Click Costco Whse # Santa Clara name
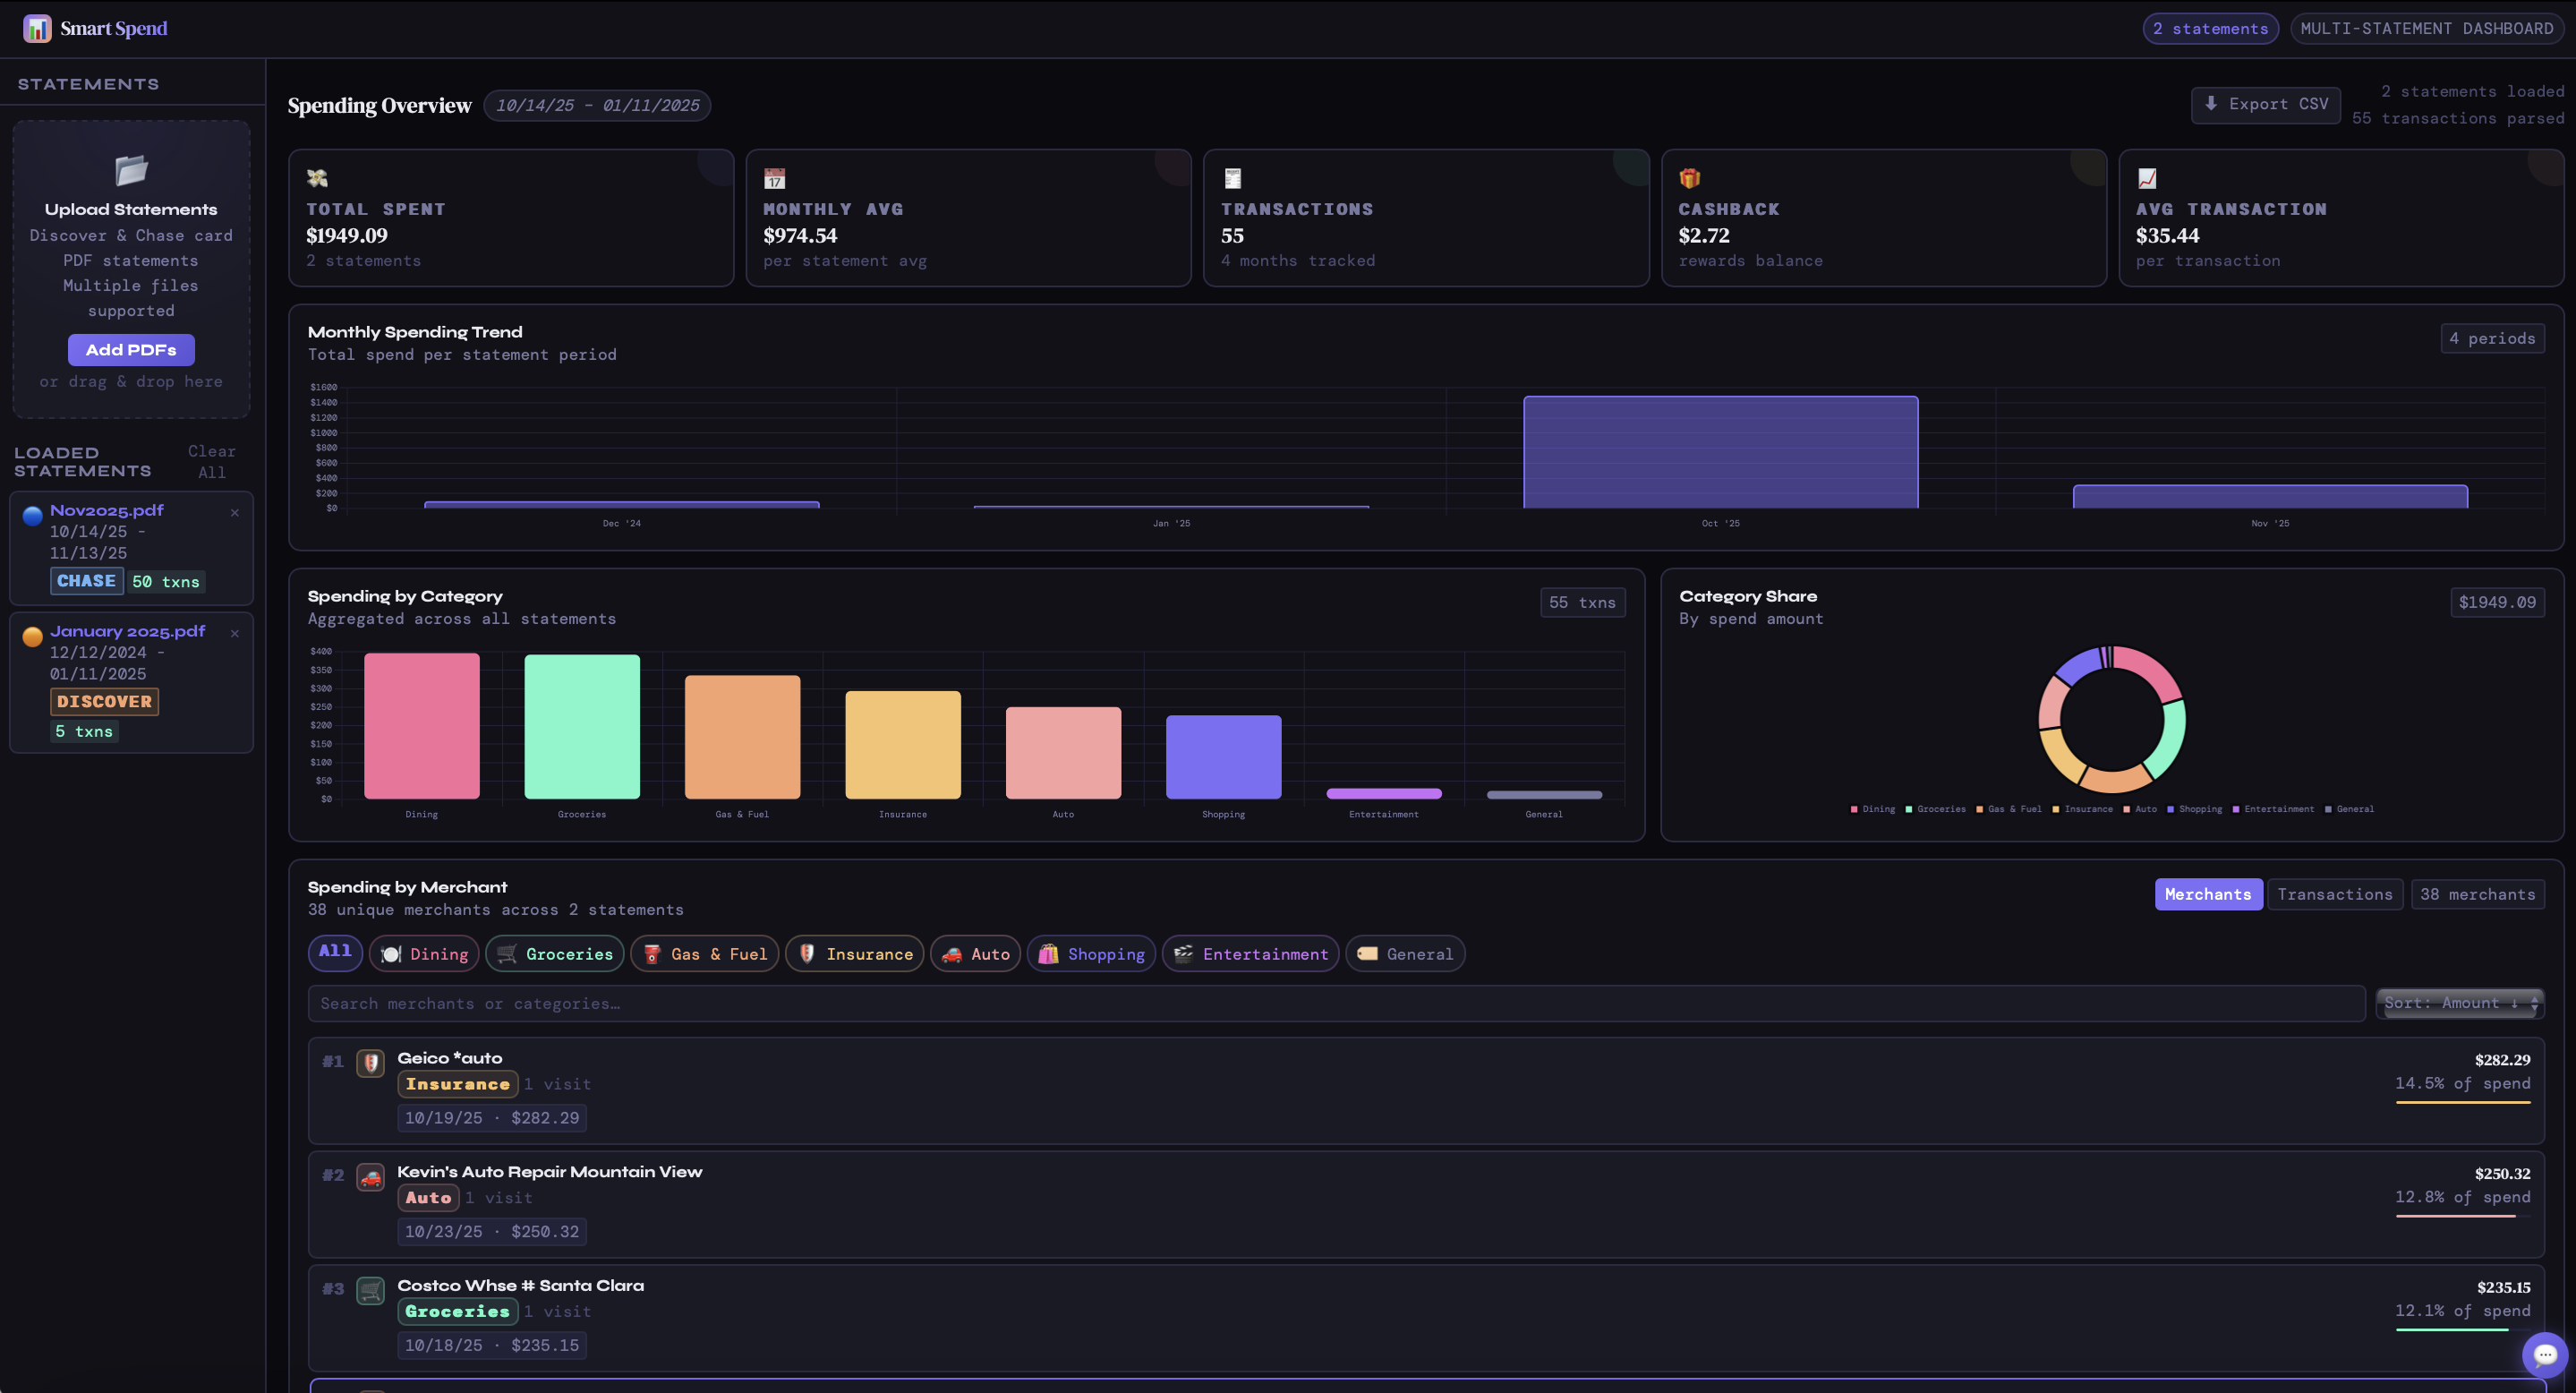 521,1286
